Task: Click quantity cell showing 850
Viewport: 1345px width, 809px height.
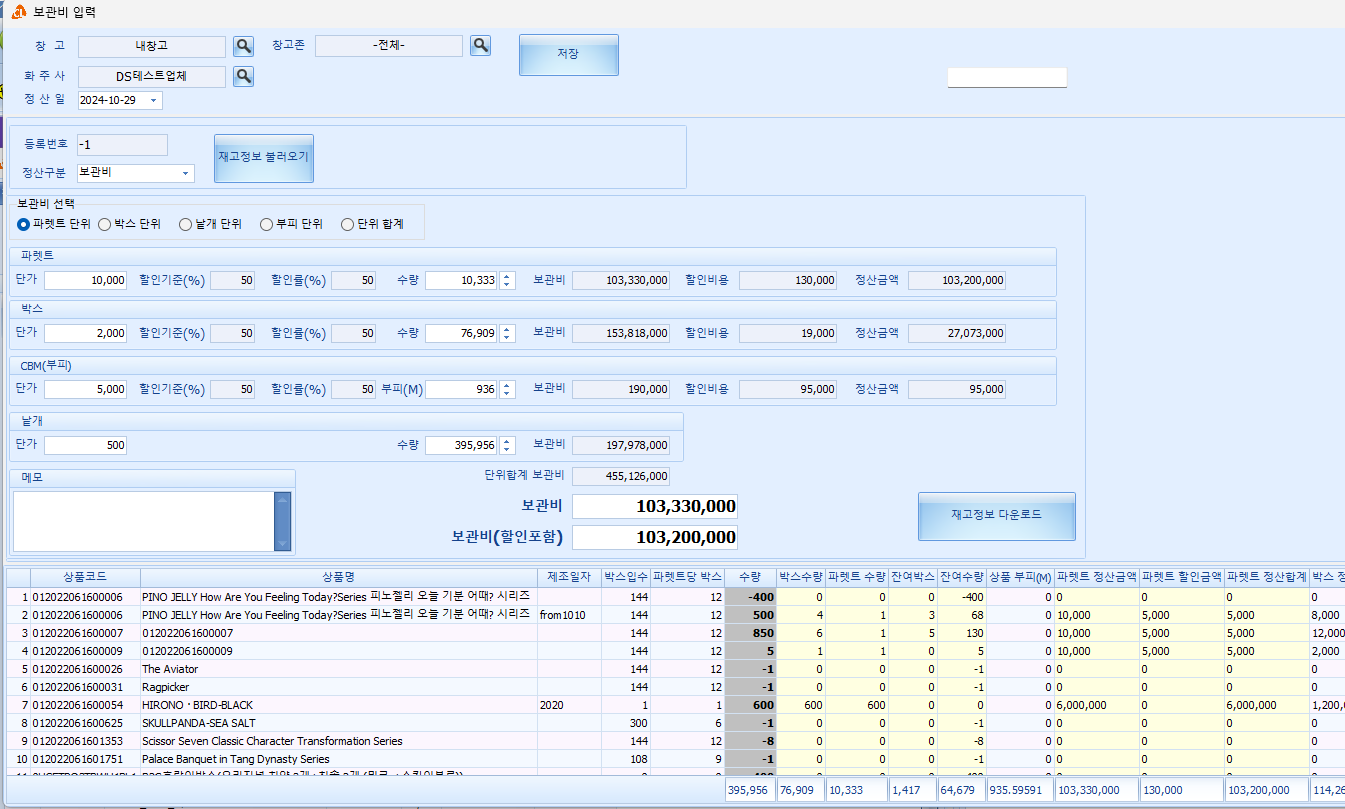Action: pos(750,633)
